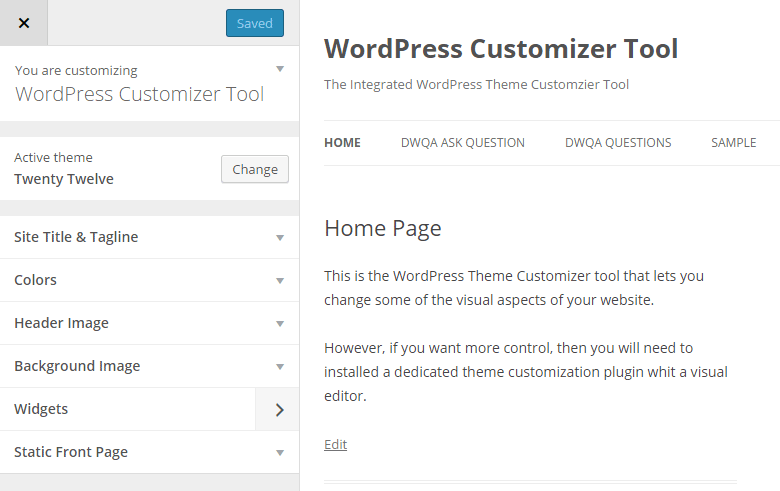Expand the Header Image section arrow
This screenshot has height=491, width=780.
click(x=280, y=324)
